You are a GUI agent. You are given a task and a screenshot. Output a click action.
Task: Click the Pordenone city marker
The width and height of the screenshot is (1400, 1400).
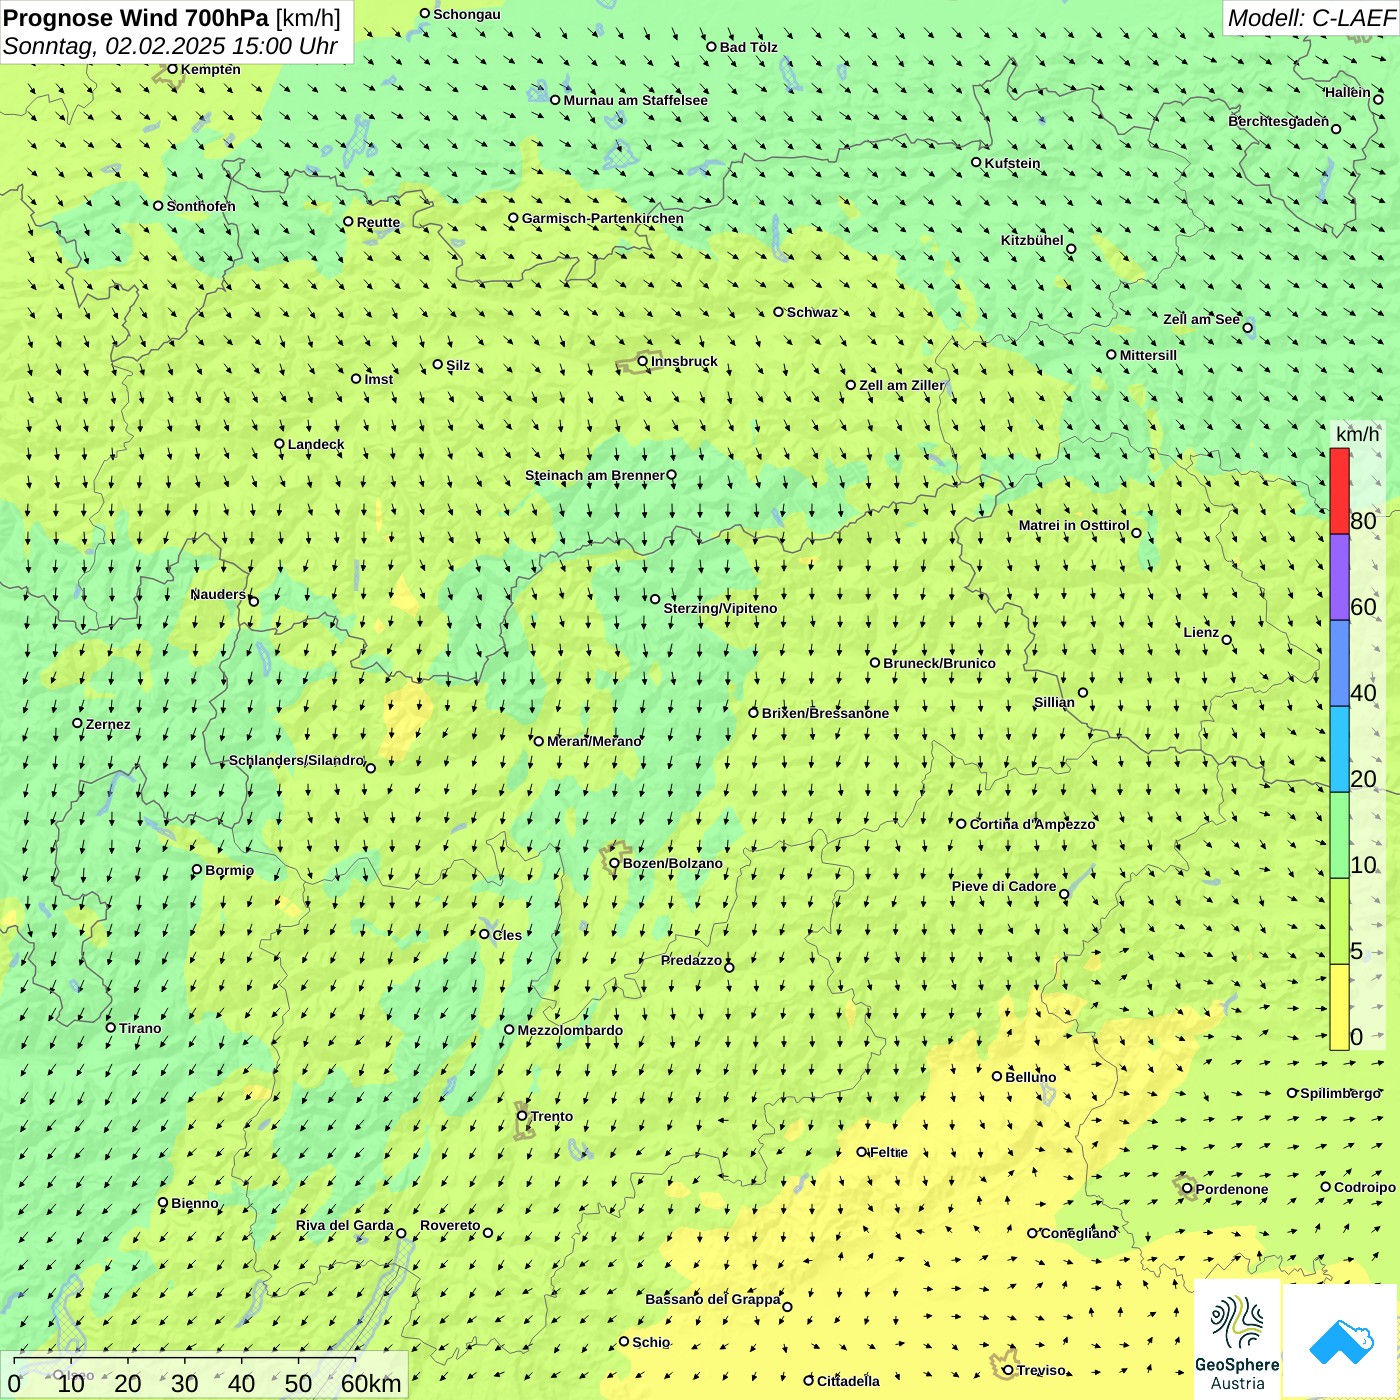point(1187,1189)
